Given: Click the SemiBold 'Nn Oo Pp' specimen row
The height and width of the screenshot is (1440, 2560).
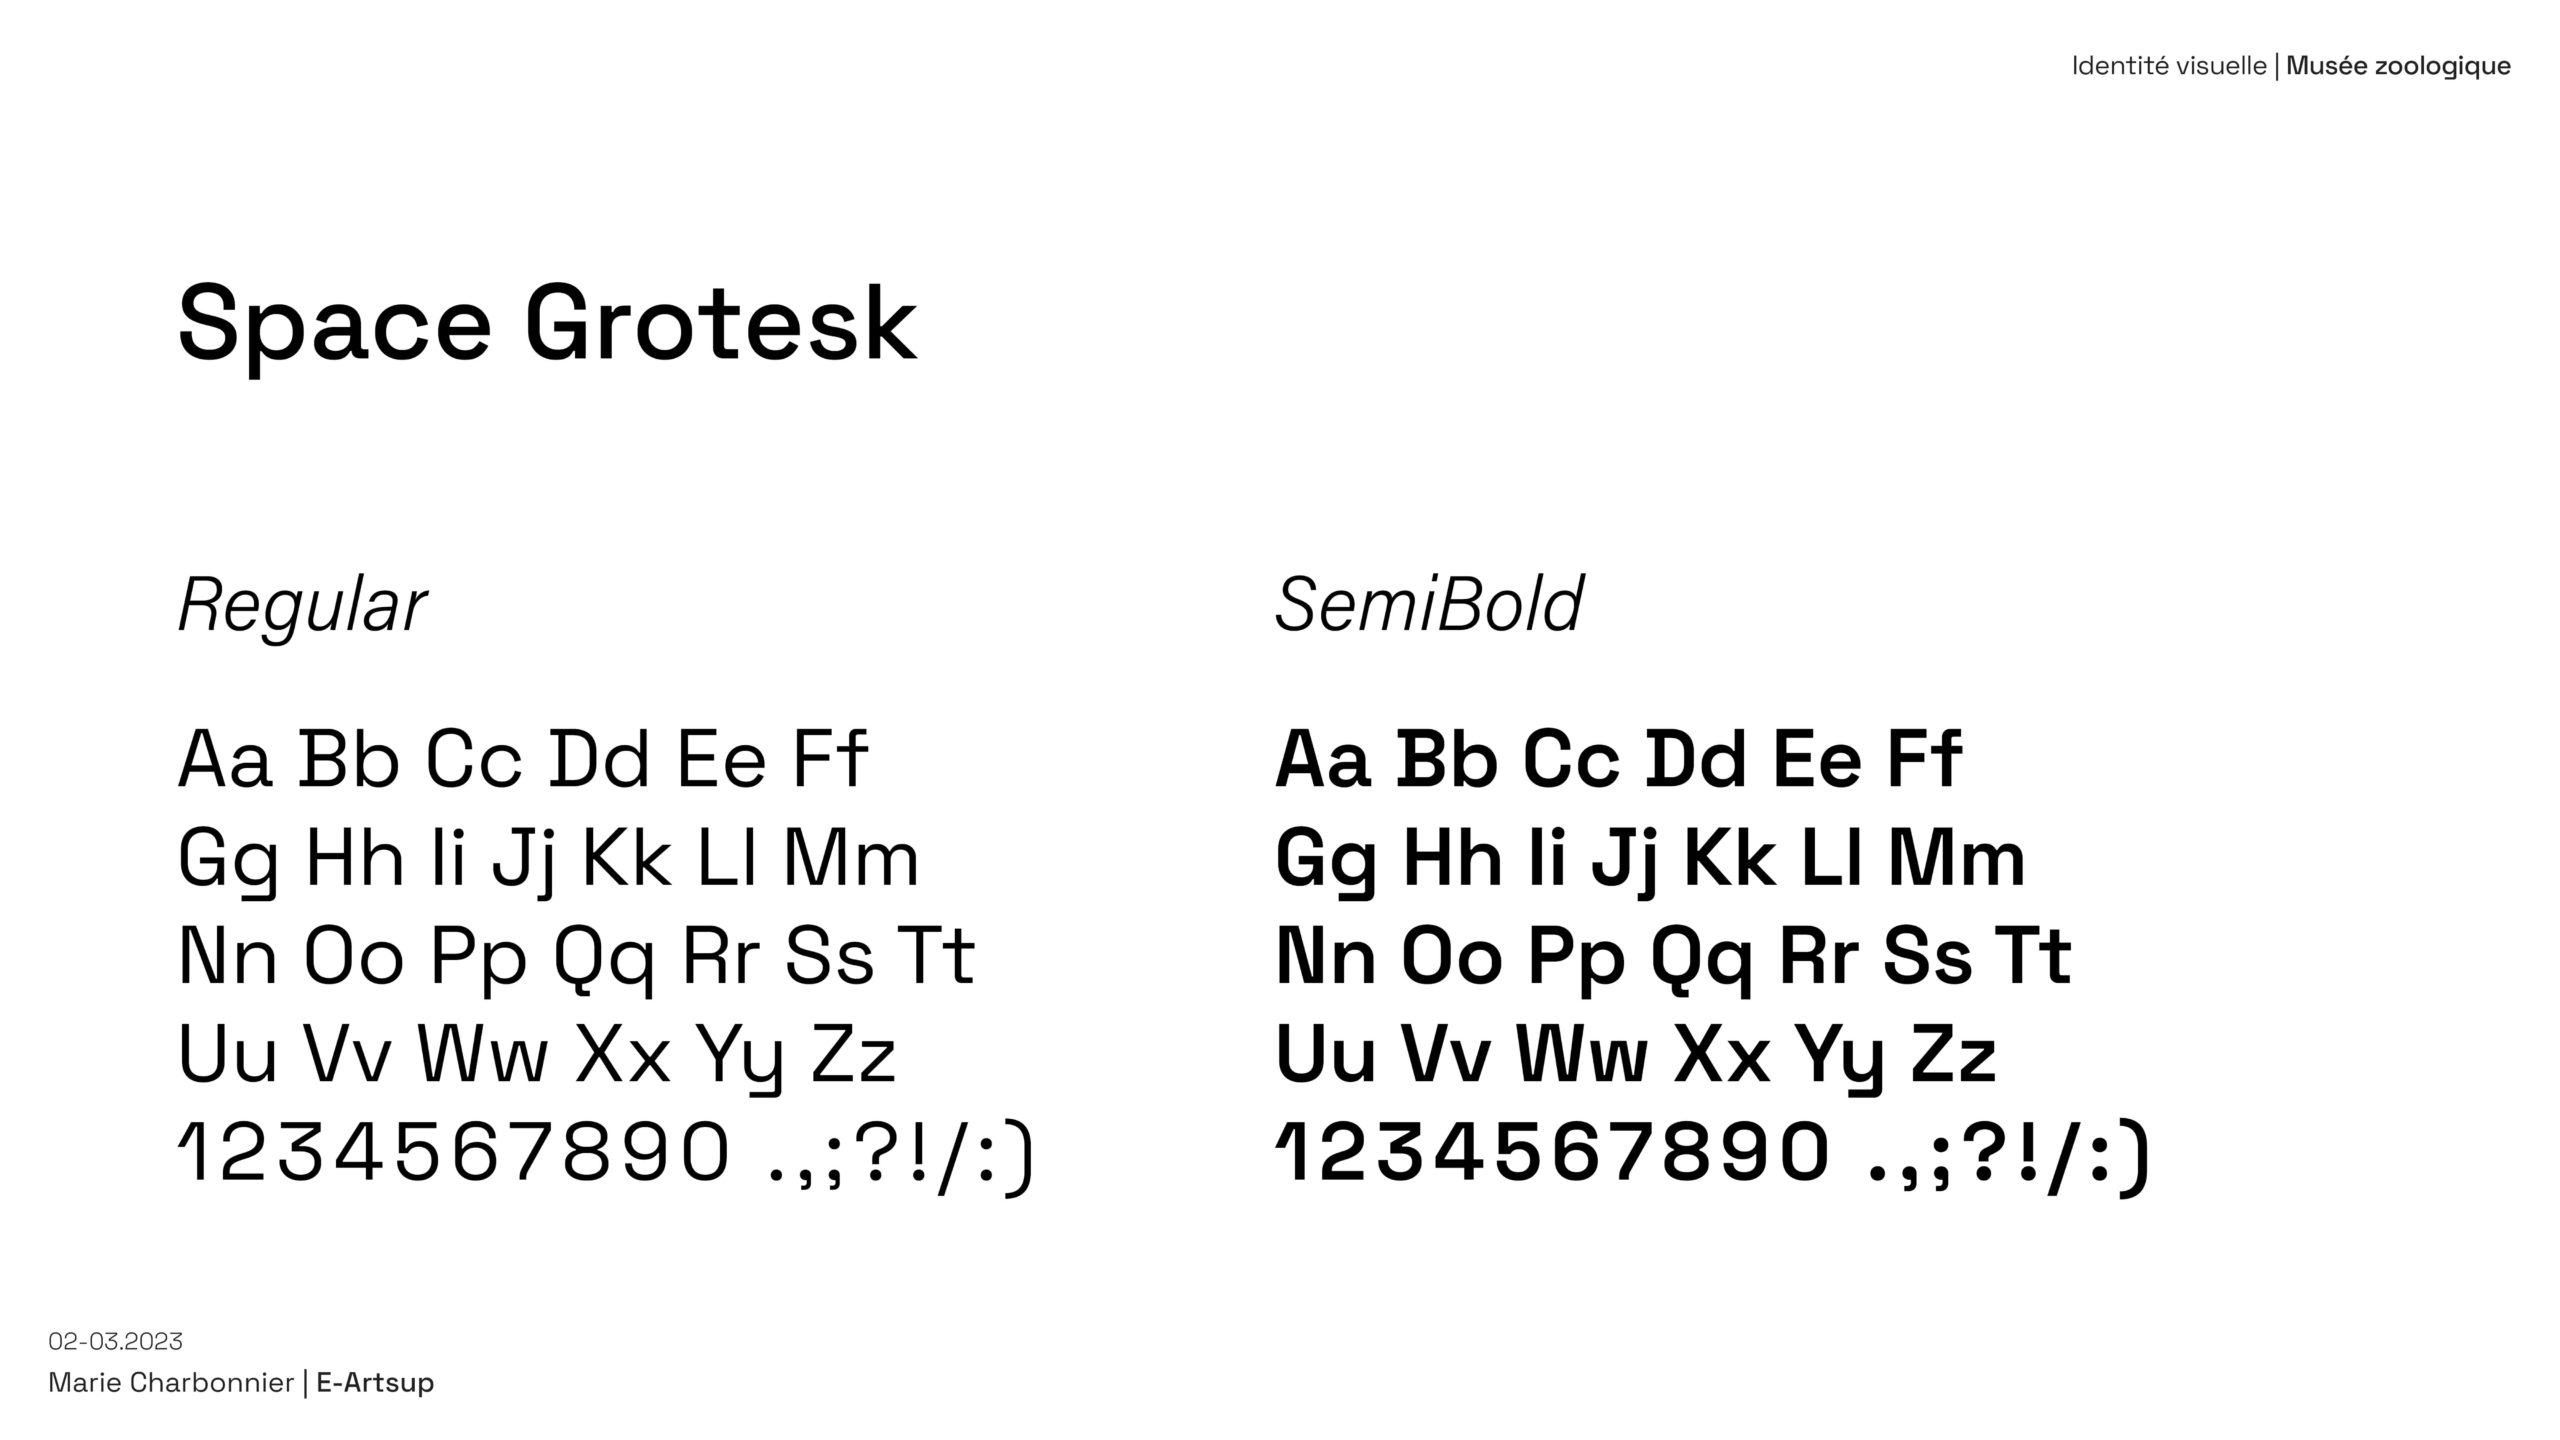Looking at the screenshot, I should [x=1673, y=957].
